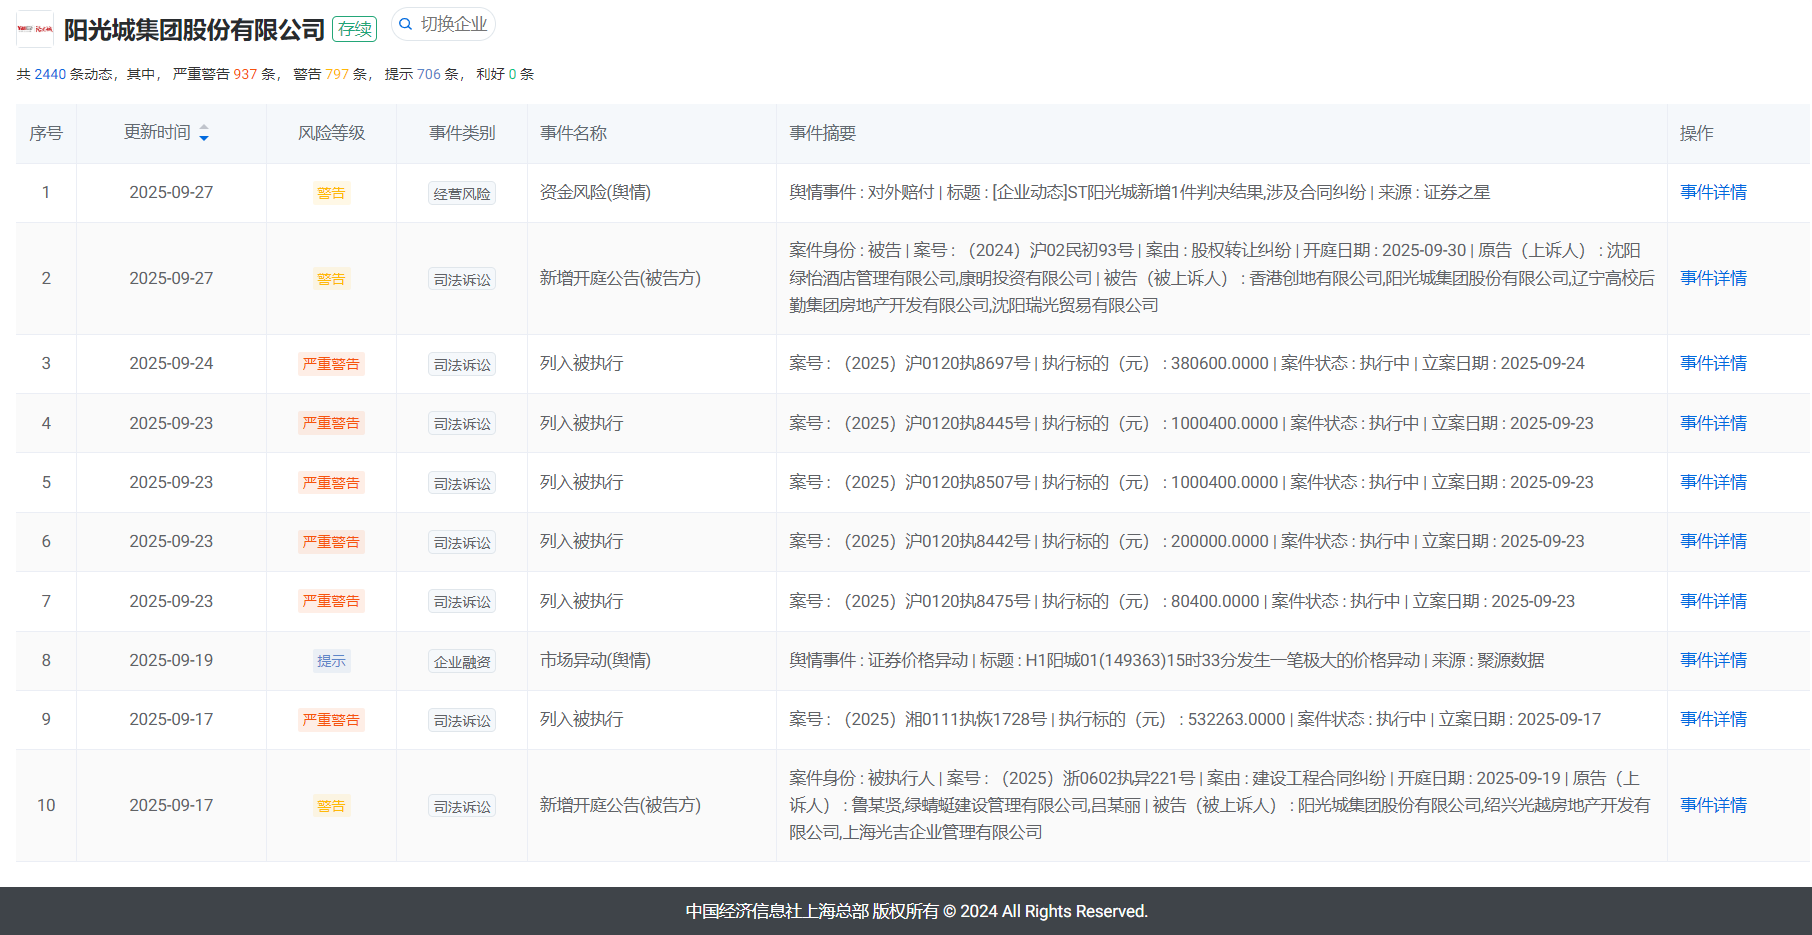Click the 切换企业 switch company button
The image size is (1812, 935).
443,24
